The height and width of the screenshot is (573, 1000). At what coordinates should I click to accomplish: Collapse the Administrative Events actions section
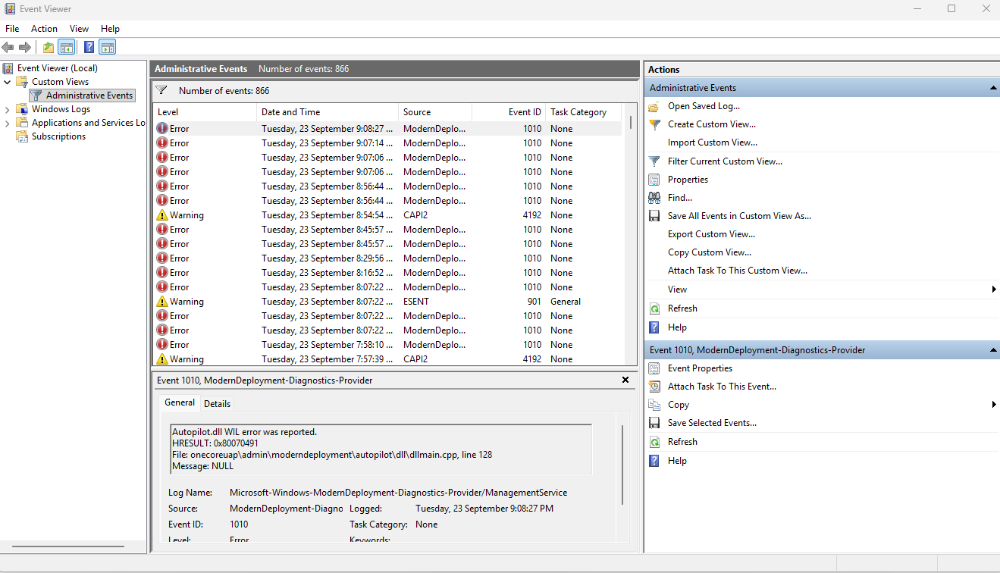(x=993, y=88)
